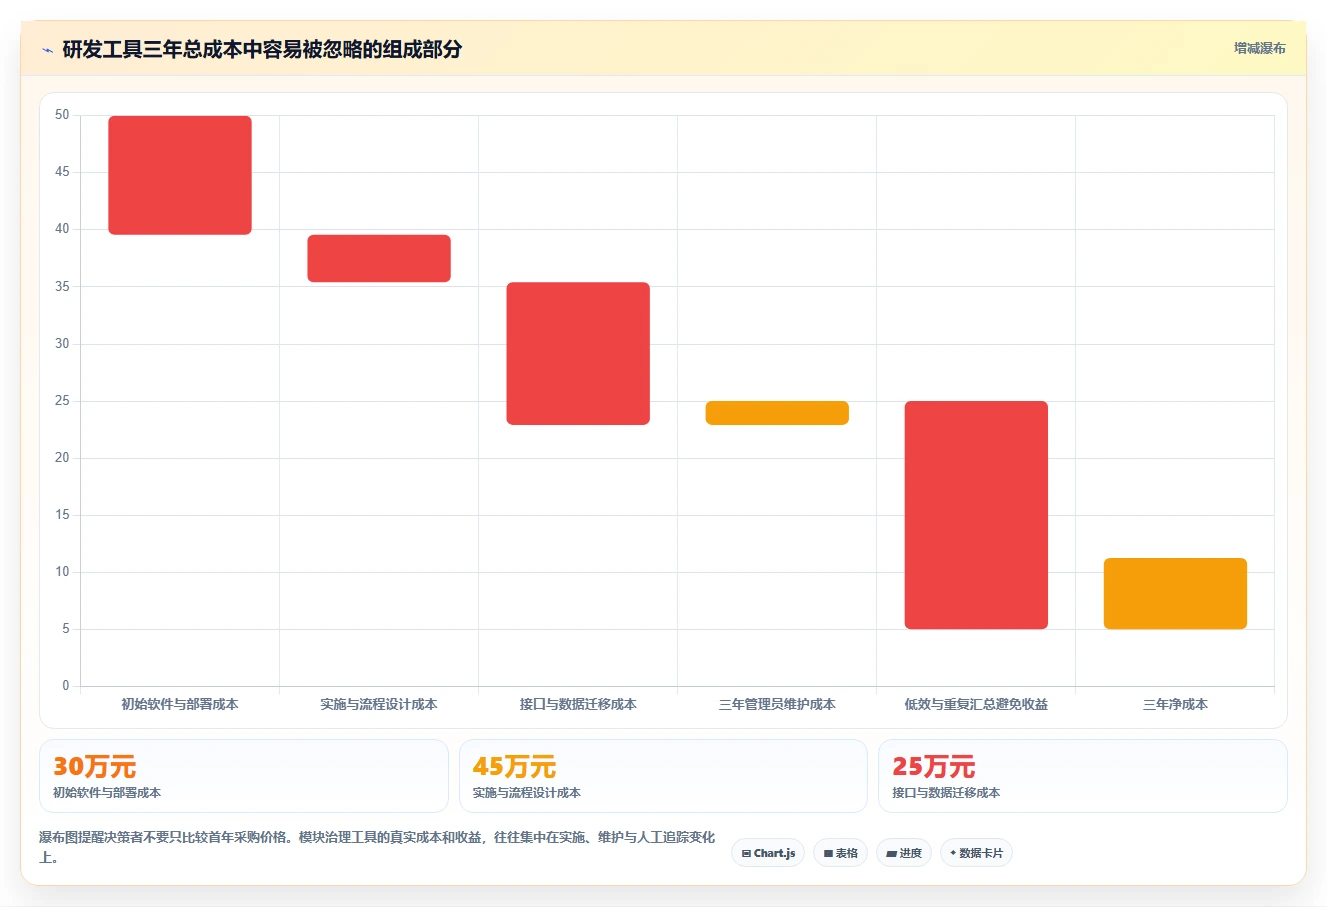Click y-axis tick value 0
This screenshot has height=907, width=1327.
(66, 686)
